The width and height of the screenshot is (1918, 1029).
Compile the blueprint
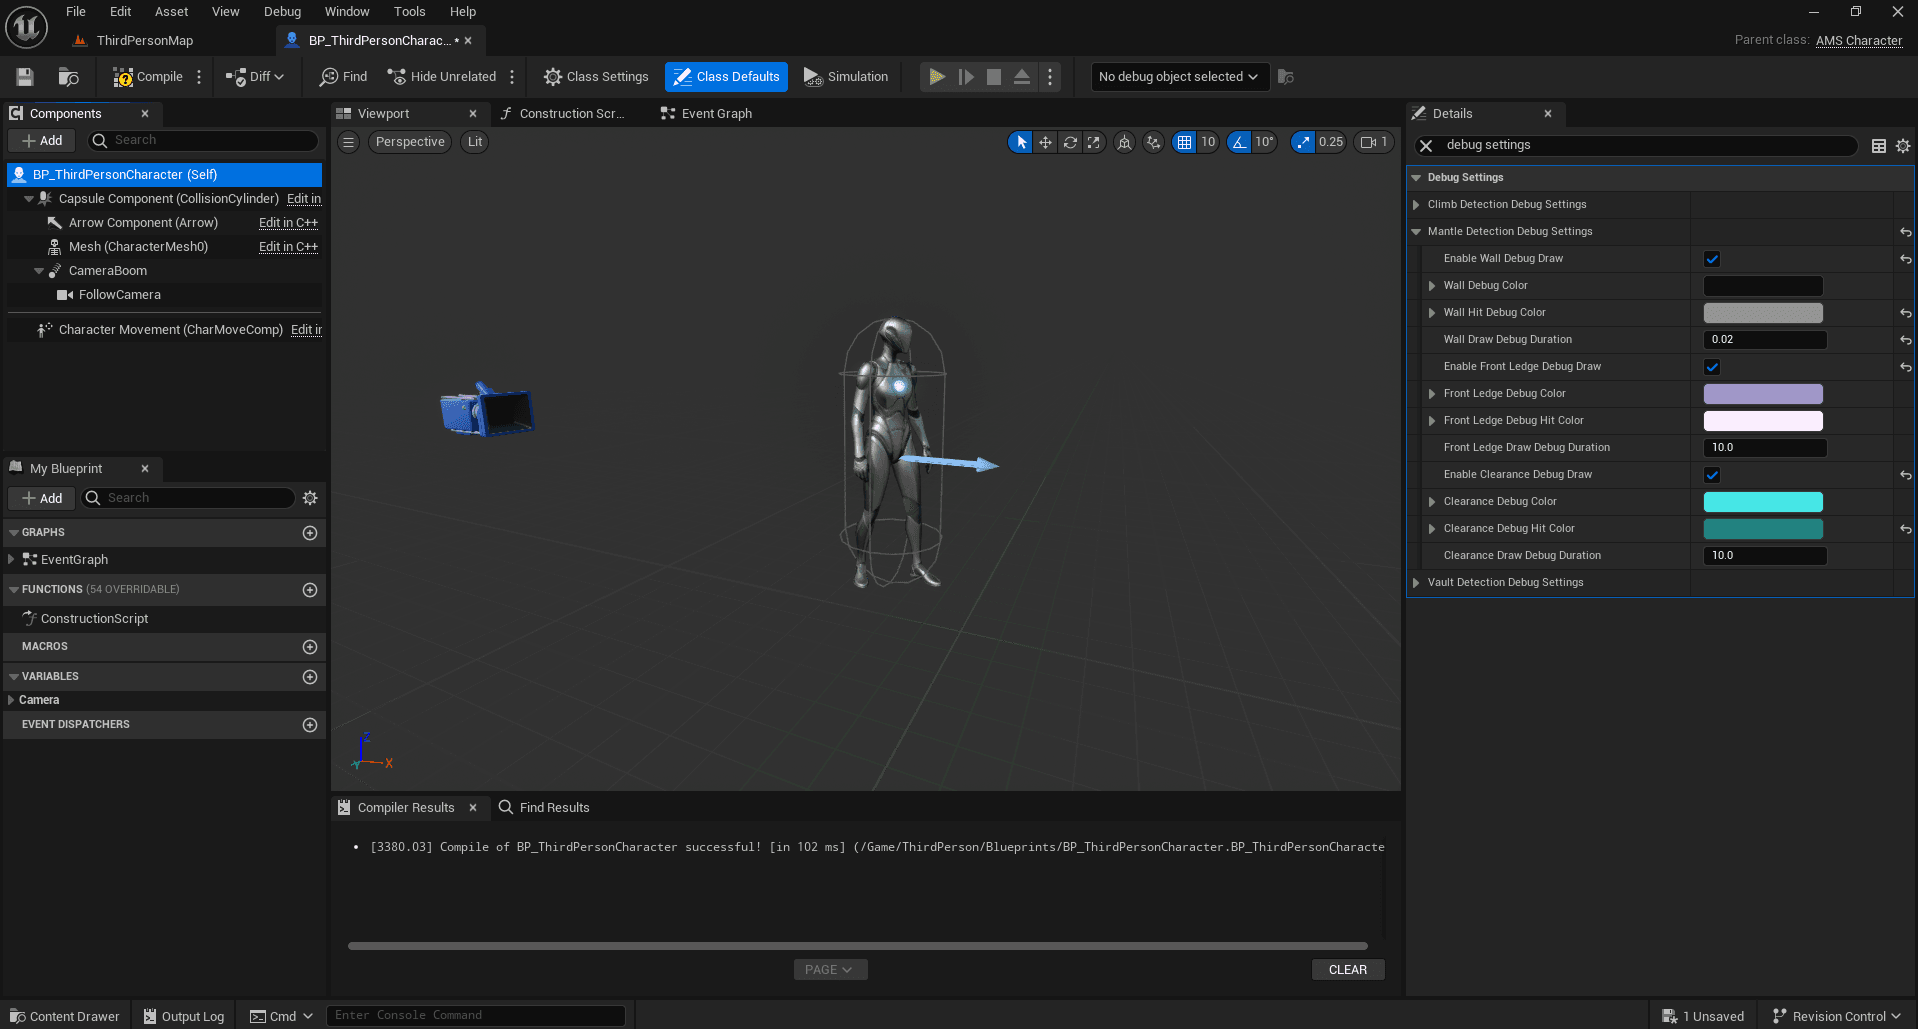coord(148,77)
